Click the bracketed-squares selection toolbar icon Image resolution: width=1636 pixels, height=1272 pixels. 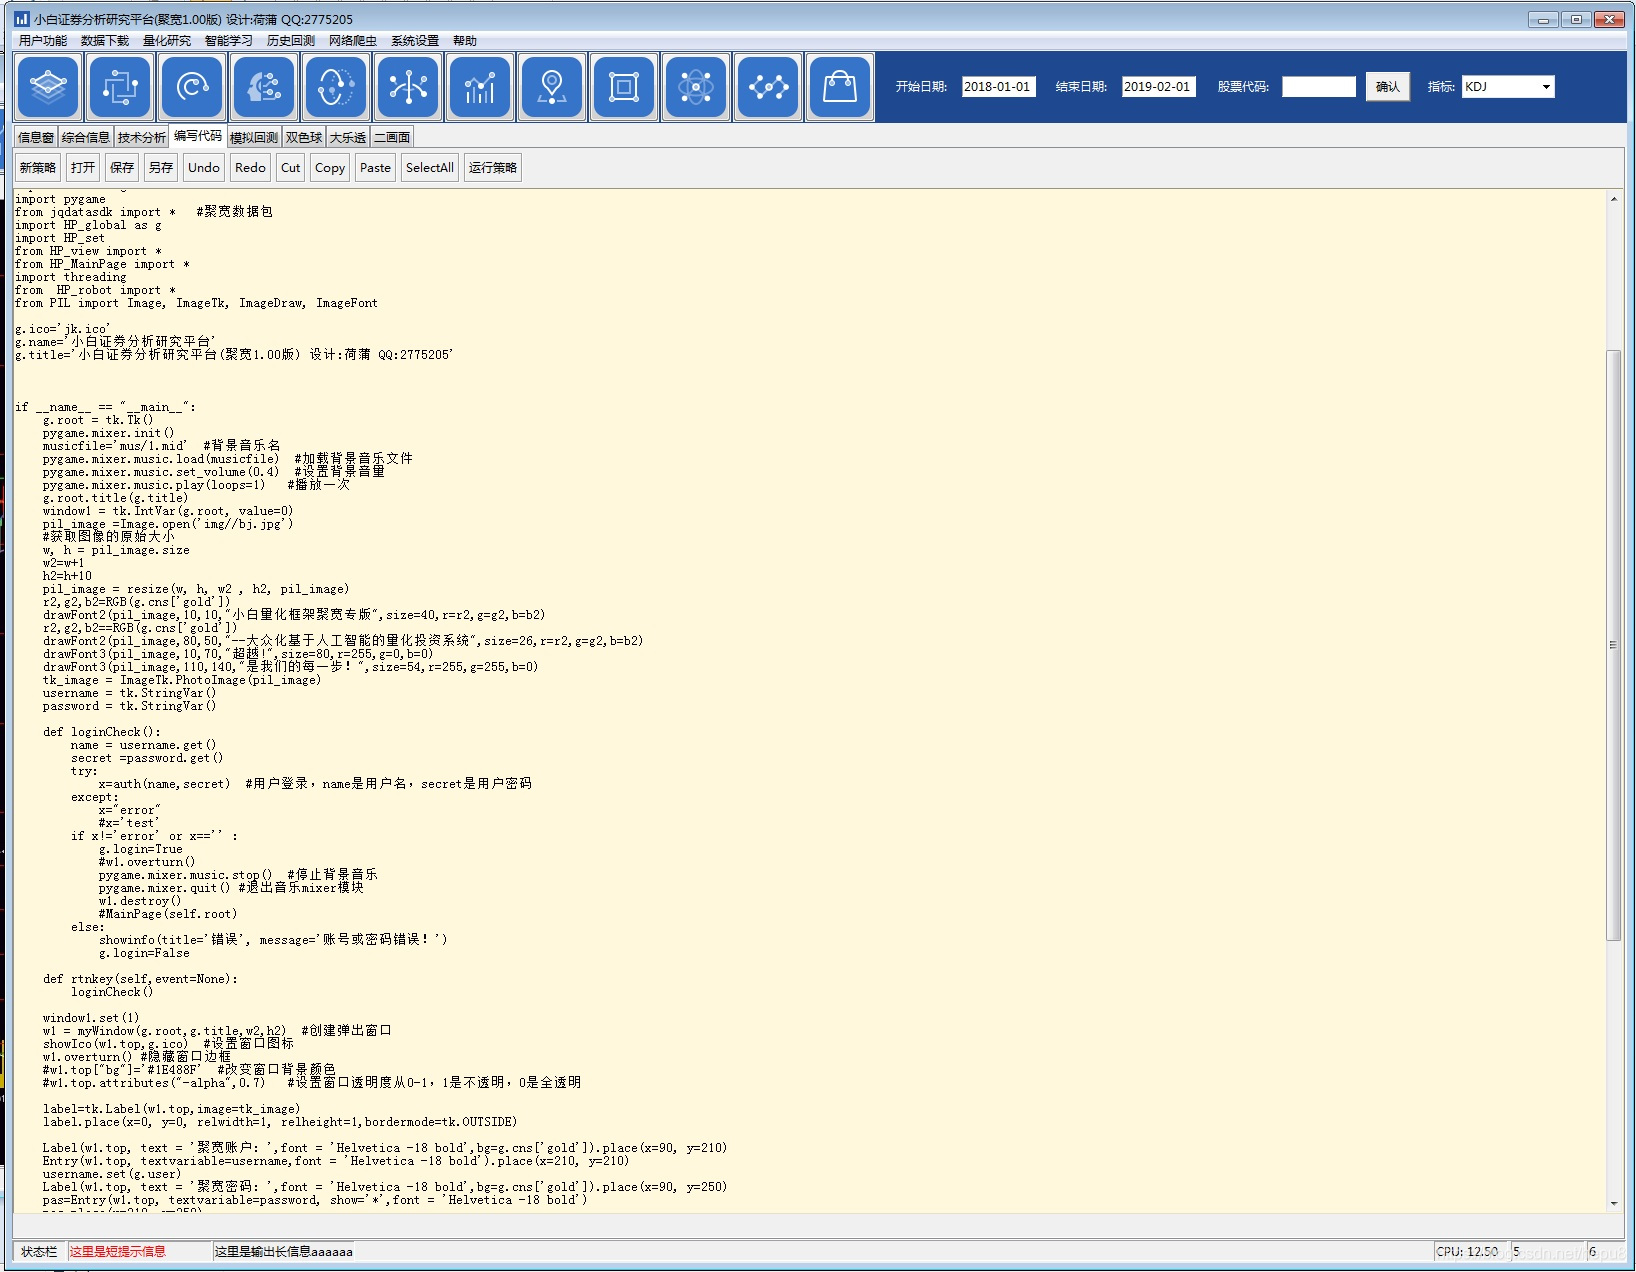click(x=120, y=87)
